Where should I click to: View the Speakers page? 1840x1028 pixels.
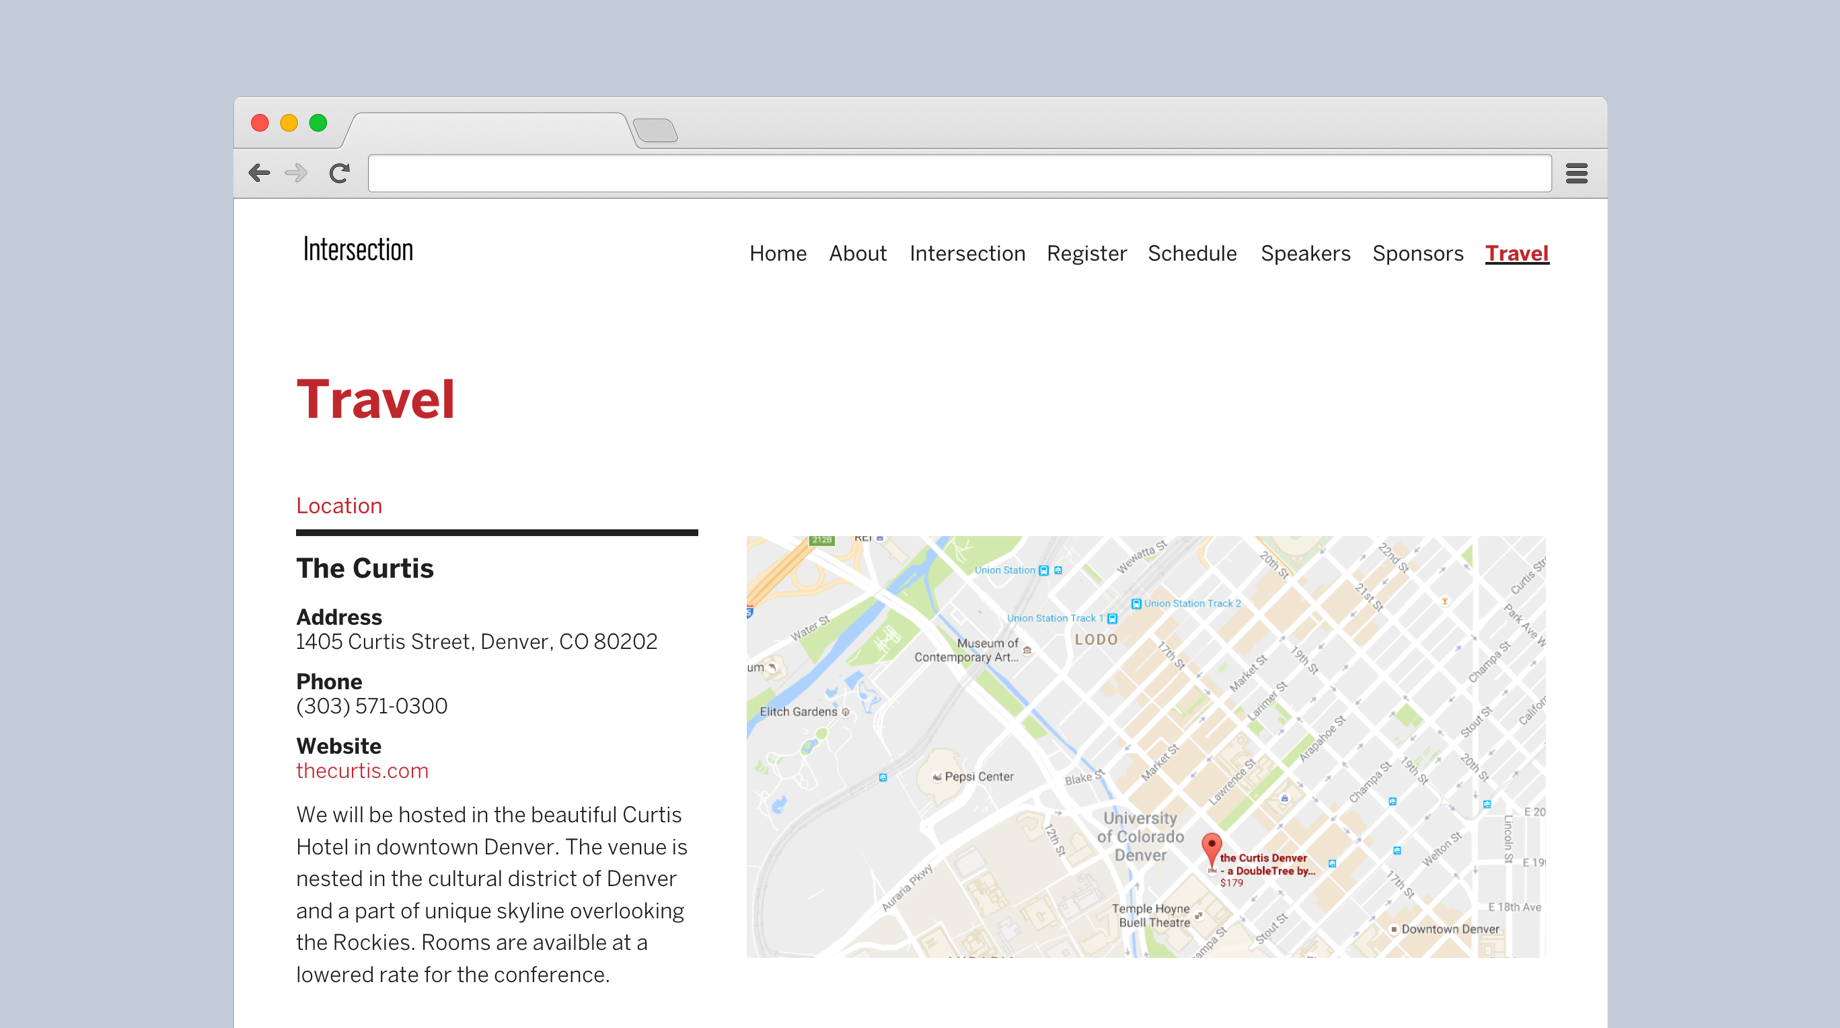coord(1305,254)
